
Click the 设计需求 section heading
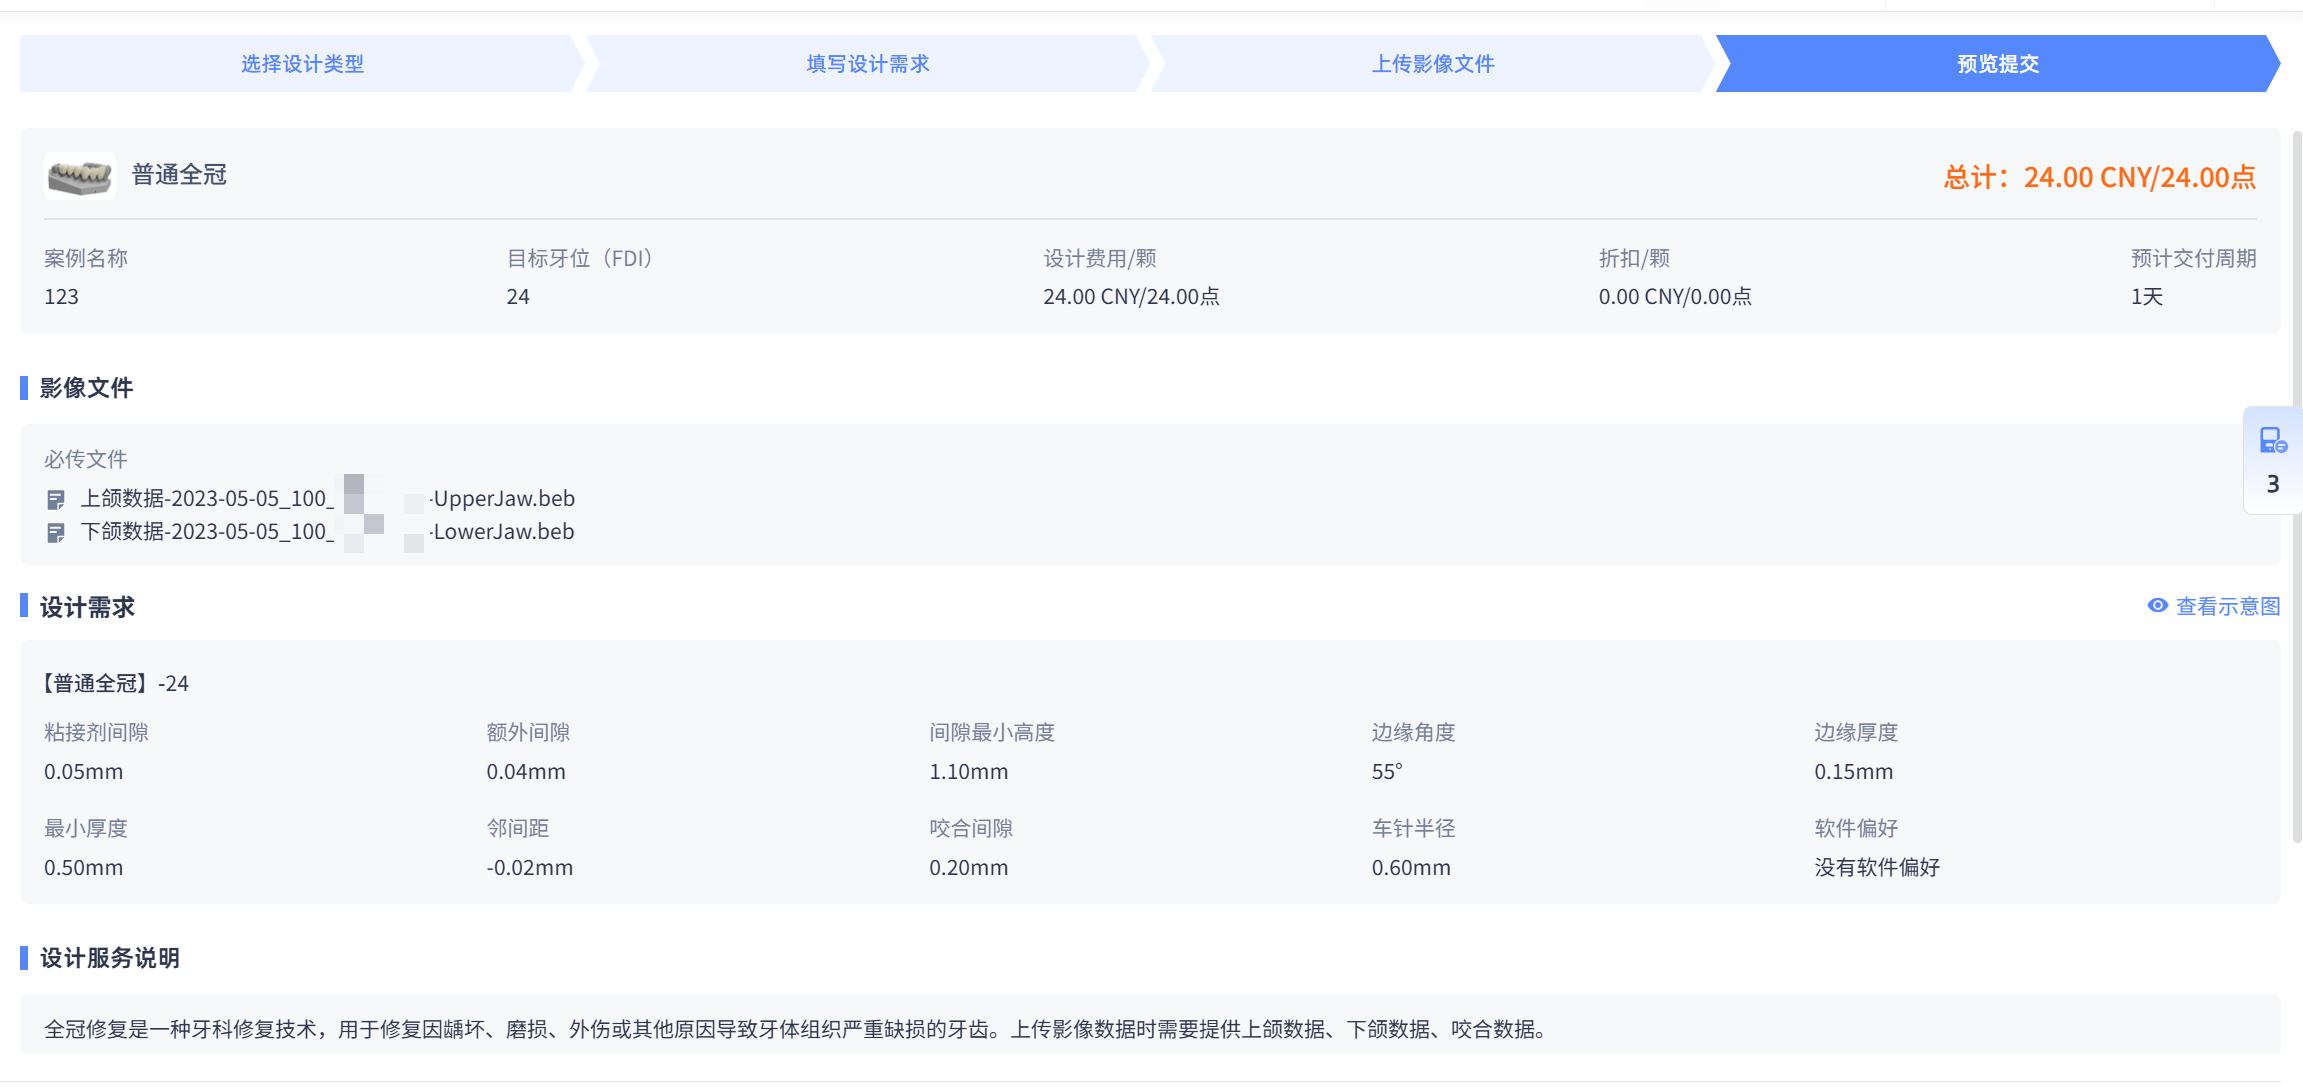pyautogui.click(x=87, y=607)
